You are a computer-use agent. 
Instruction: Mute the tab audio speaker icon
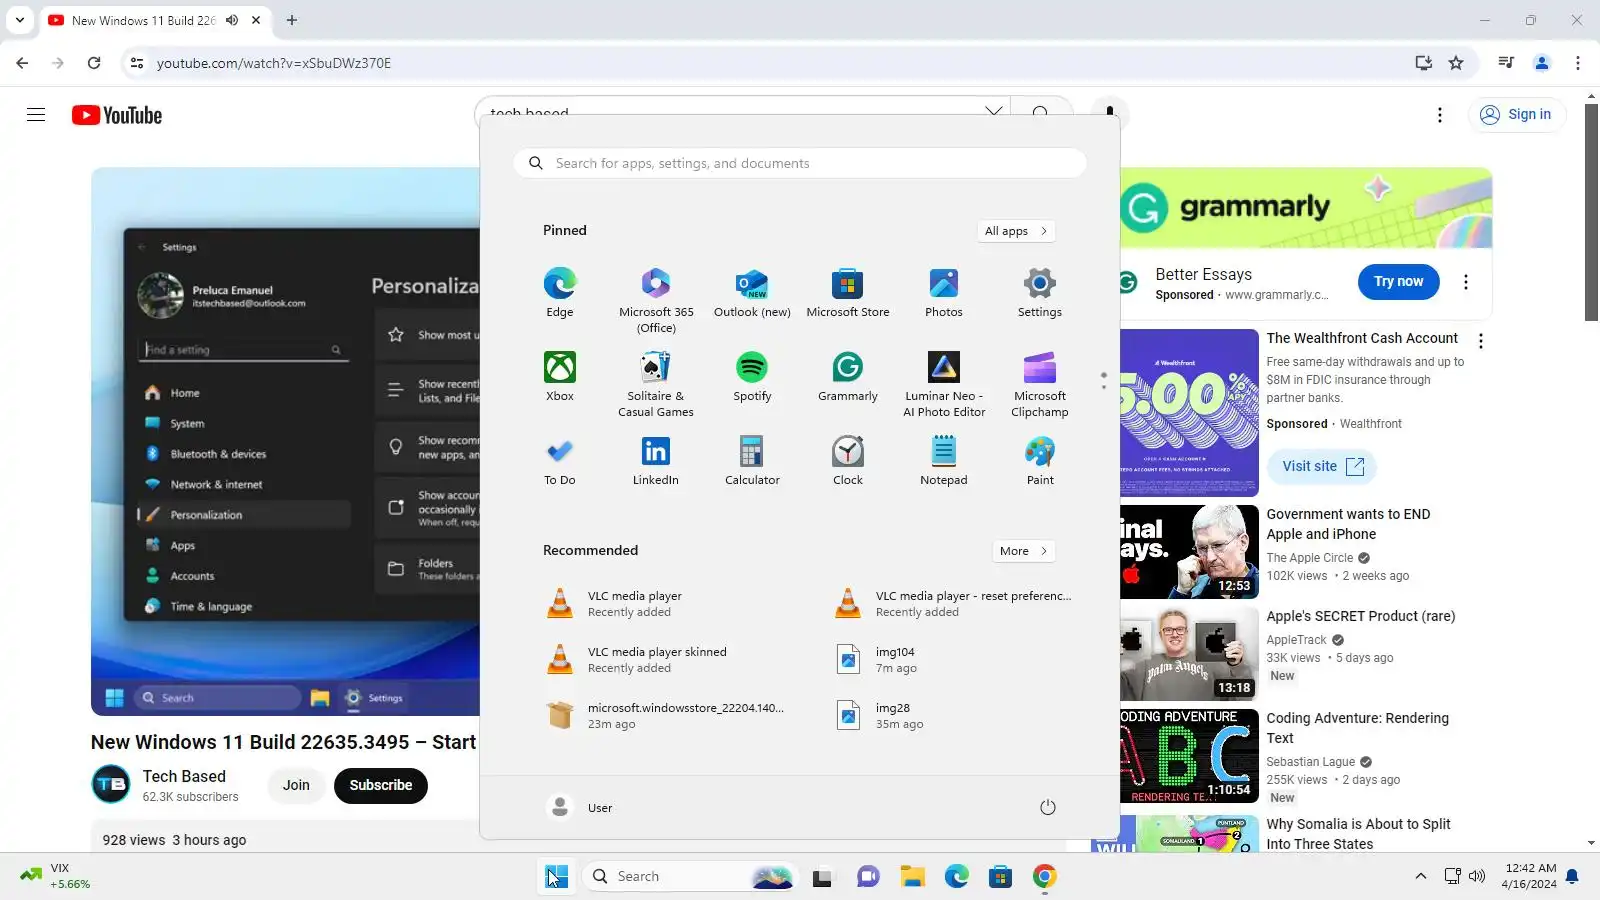click(x=232, y=20)
